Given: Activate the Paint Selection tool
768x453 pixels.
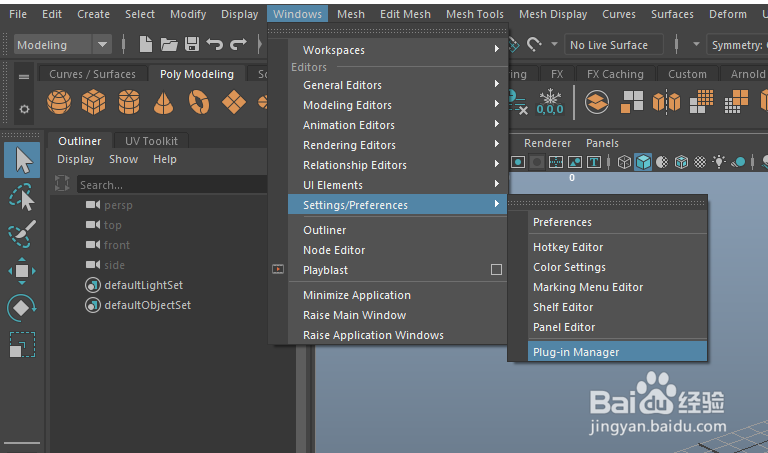Looking at the screenshot, I should [x=22, y=234].
